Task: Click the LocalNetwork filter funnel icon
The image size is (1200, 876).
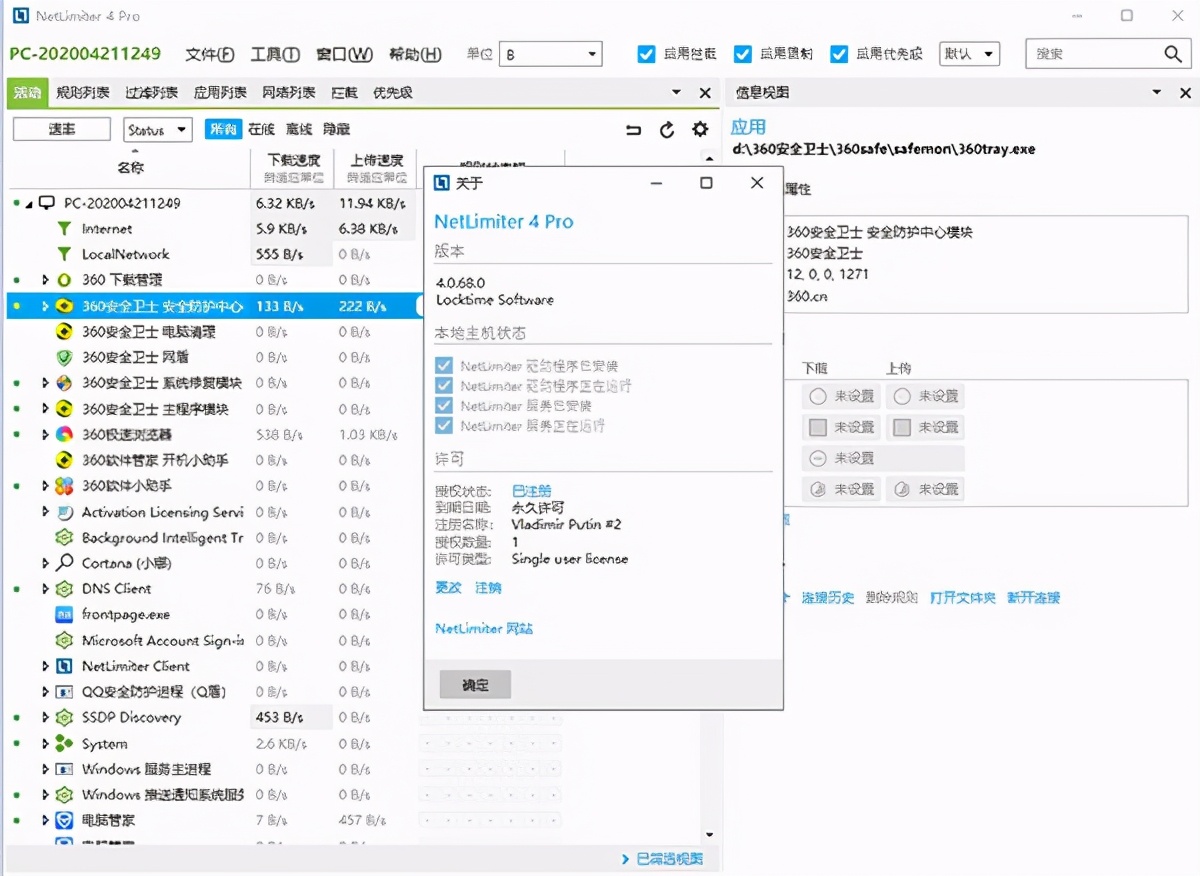Action: pyautogui.click(x=64, y=254)
